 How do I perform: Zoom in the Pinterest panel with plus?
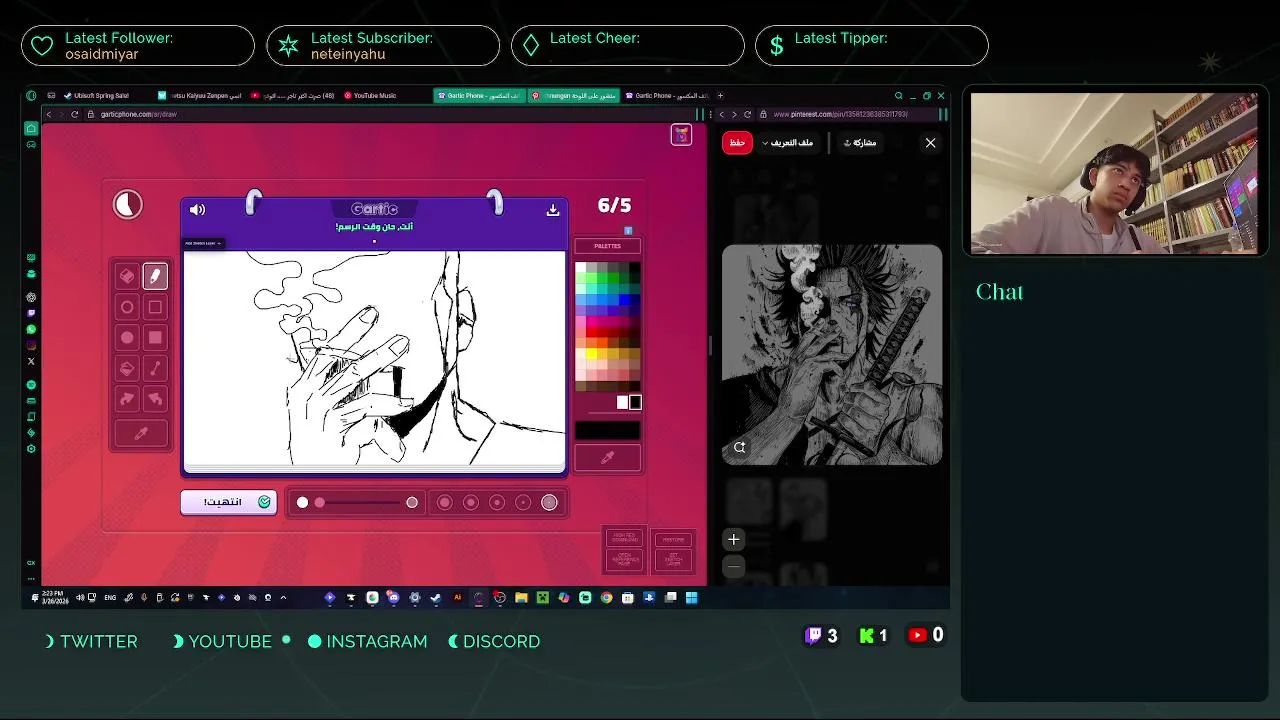point(733,540)
